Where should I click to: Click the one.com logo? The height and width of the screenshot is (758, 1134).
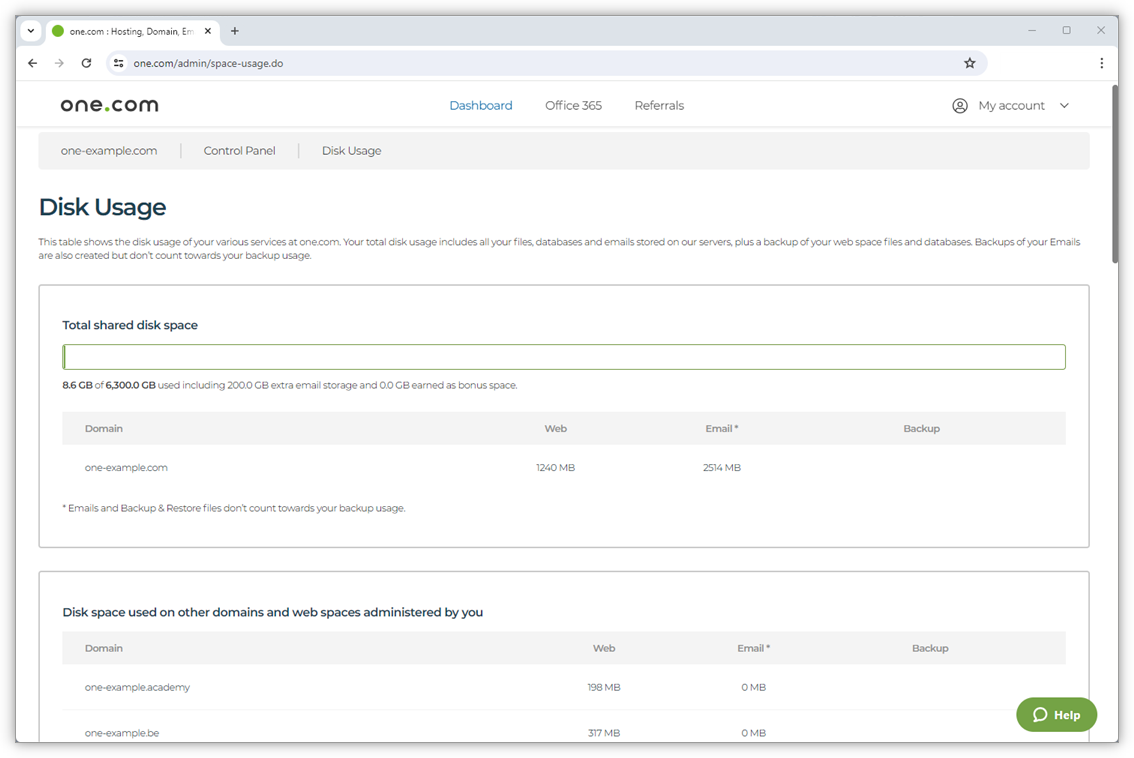[109, 105]
